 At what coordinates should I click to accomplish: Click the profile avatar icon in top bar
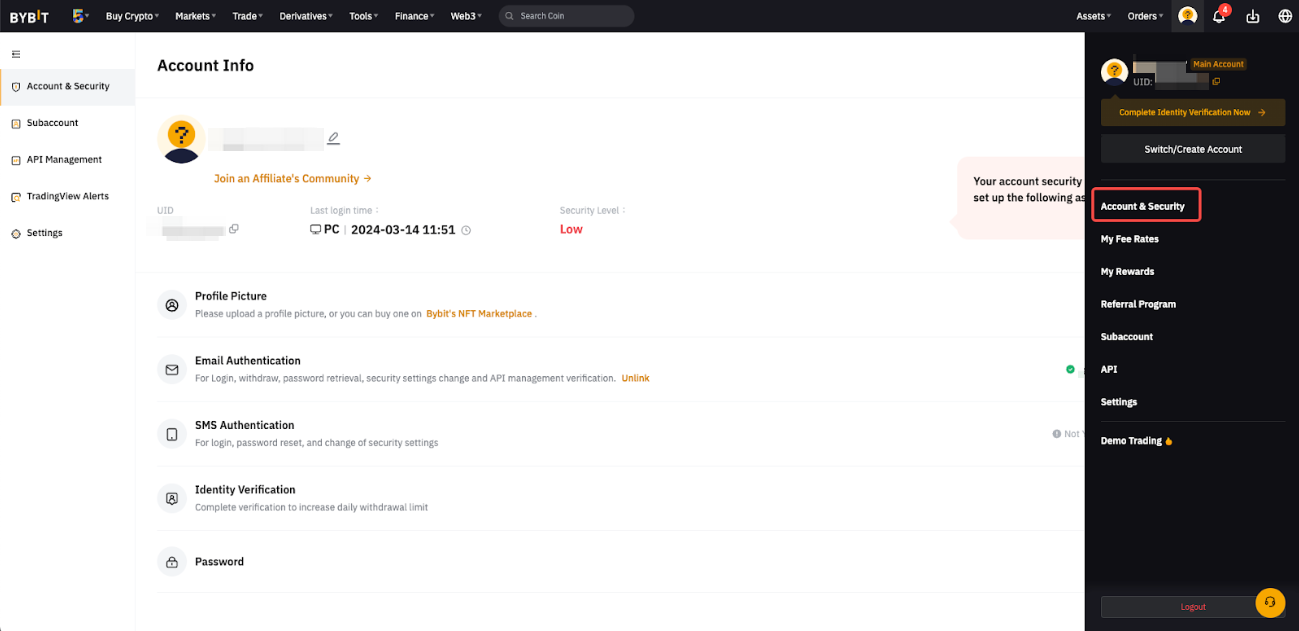pyautogui.click(x=1186, y=16)
